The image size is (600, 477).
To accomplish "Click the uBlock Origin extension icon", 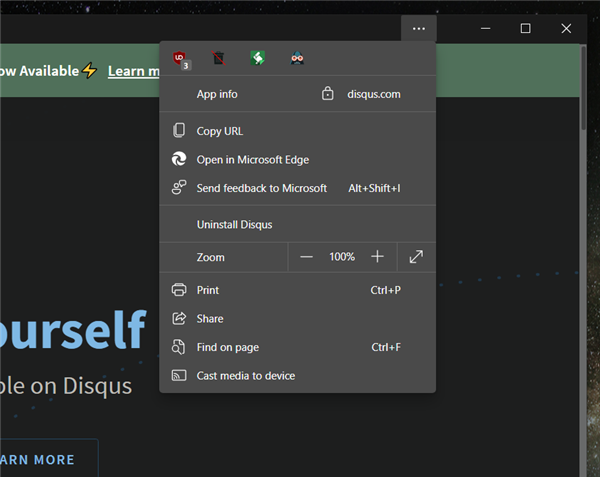I will click(x=179, y=59).
